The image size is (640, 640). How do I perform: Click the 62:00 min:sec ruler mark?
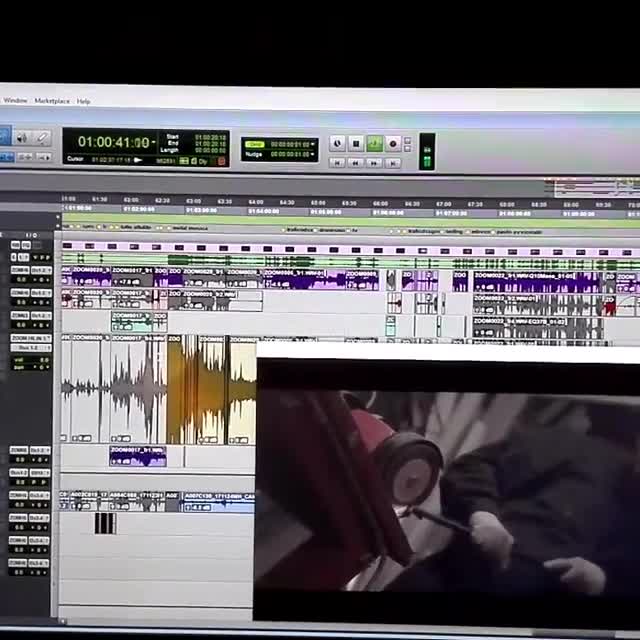[131, 200]
